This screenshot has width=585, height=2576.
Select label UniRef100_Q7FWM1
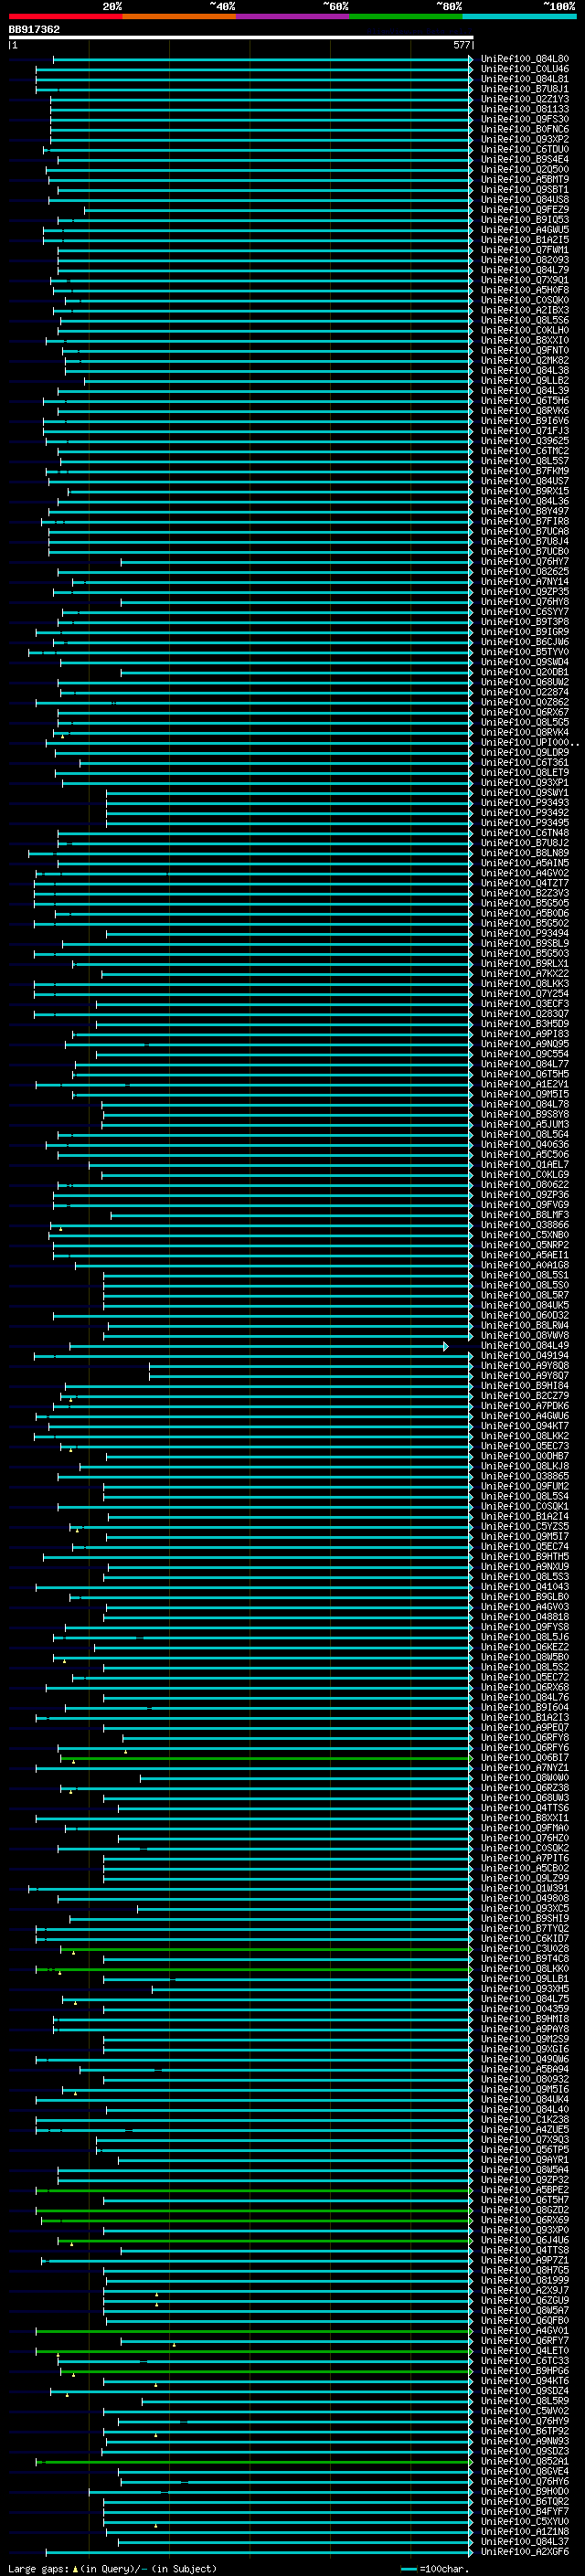tap(525, 250)
